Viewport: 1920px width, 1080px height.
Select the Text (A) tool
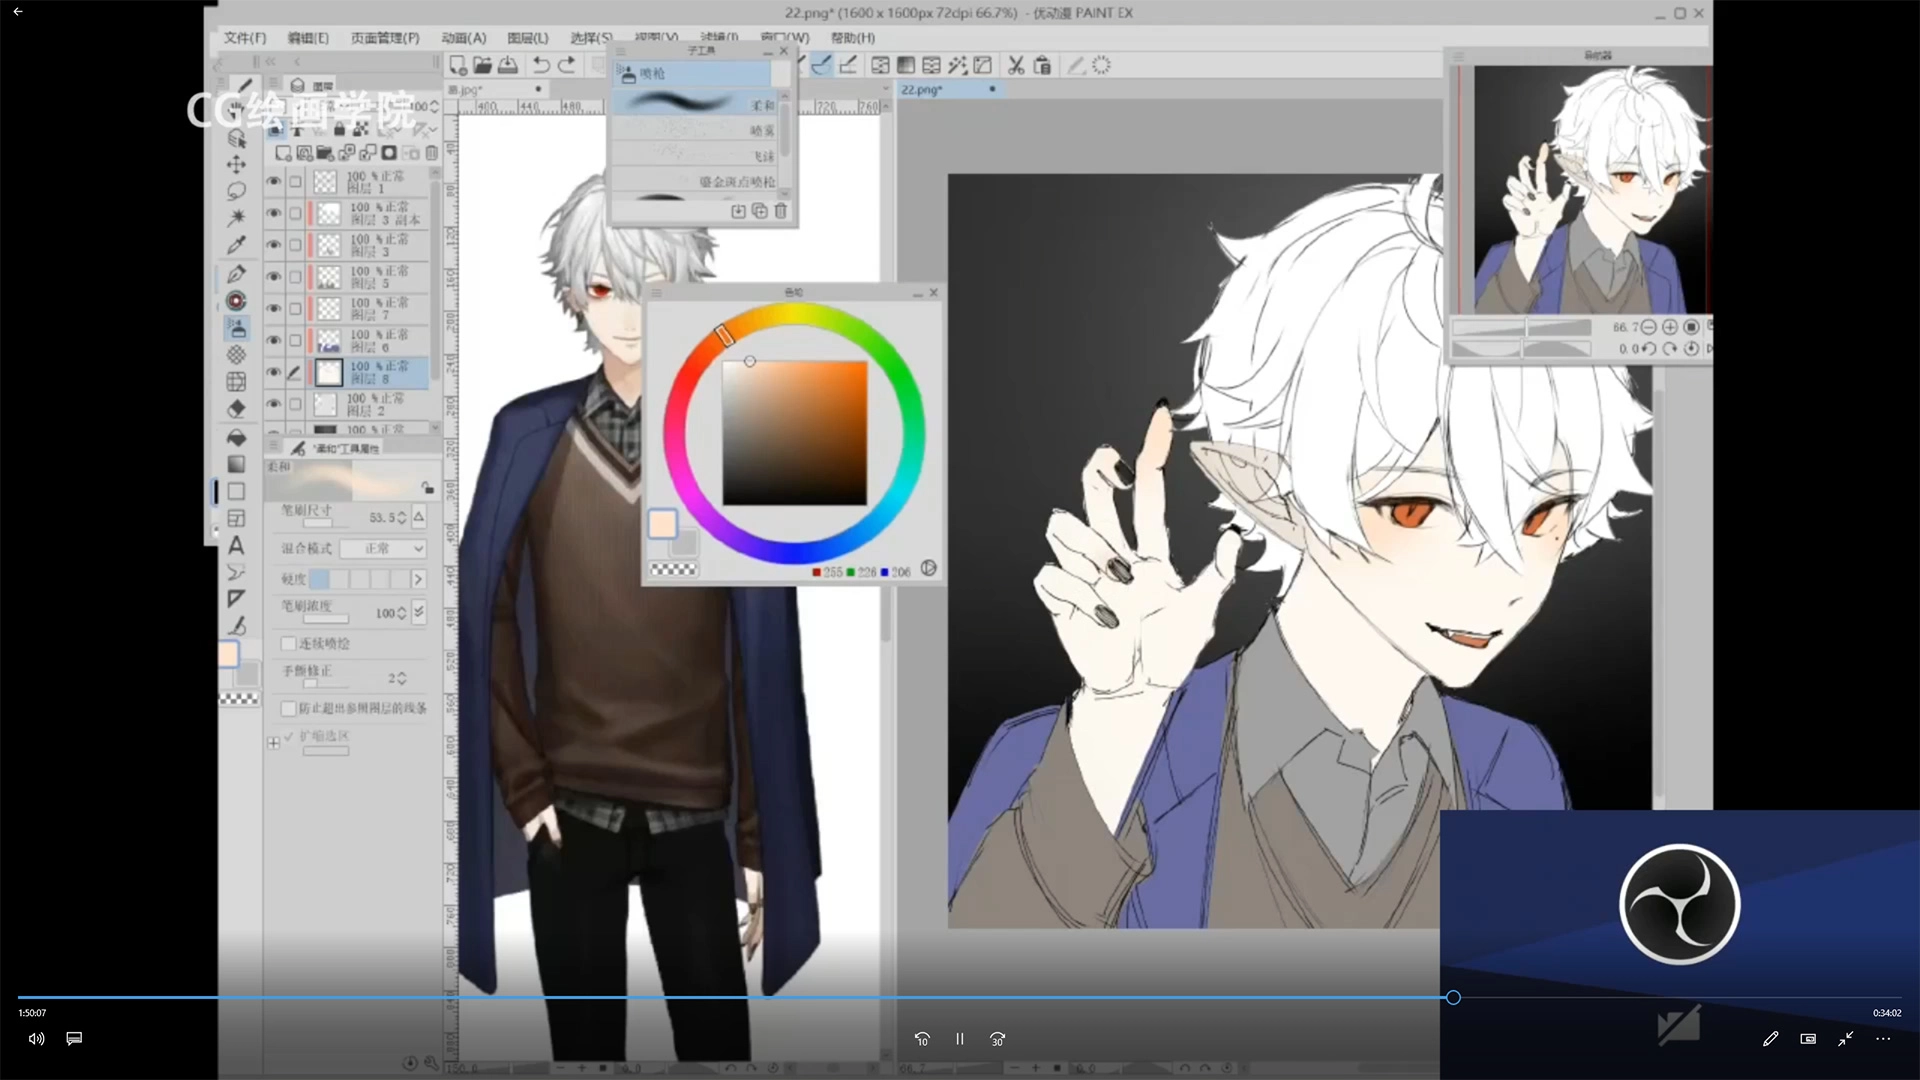pyautogui.click(x=236, y=546)
